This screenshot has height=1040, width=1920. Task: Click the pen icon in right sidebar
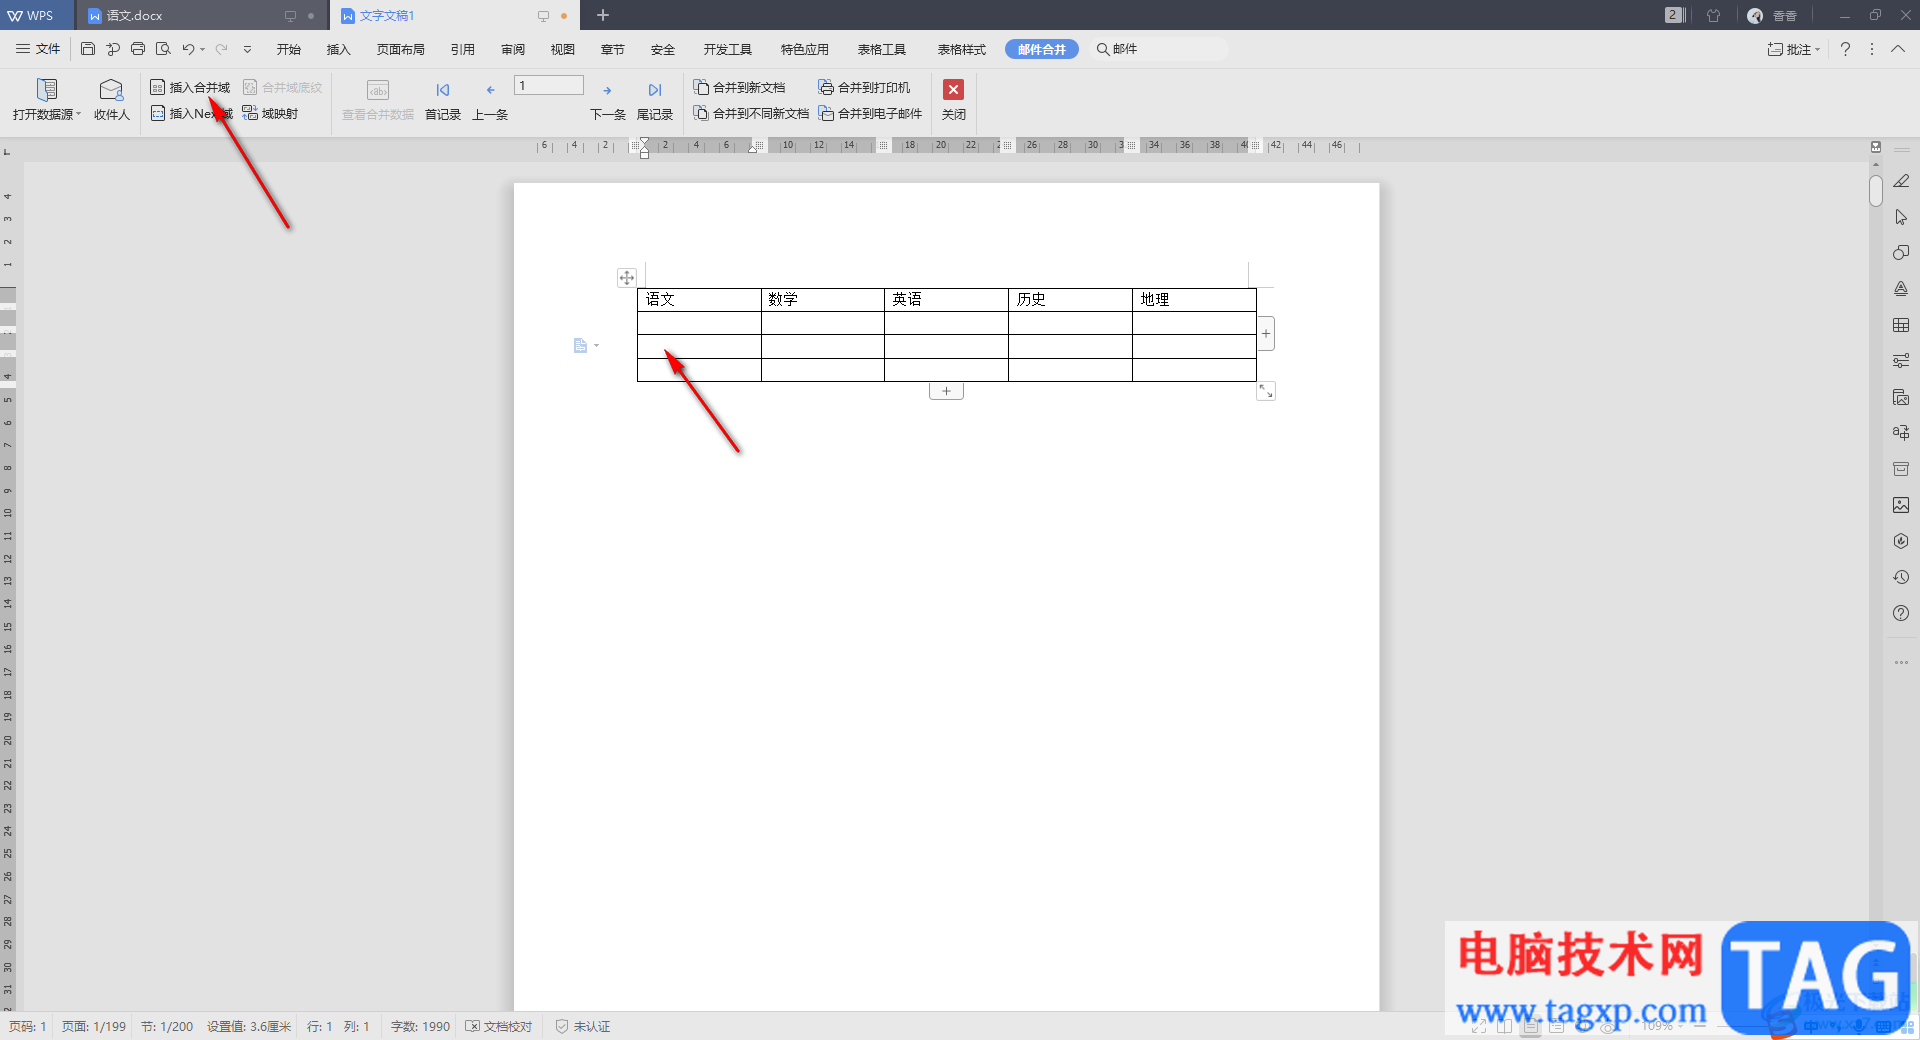tap(1901, 181)
